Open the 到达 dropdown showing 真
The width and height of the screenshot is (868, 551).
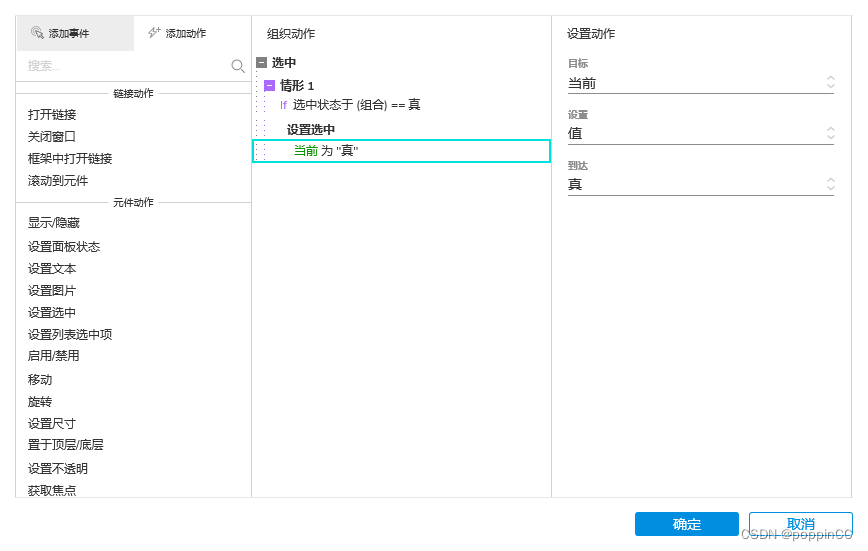point(700,184)
